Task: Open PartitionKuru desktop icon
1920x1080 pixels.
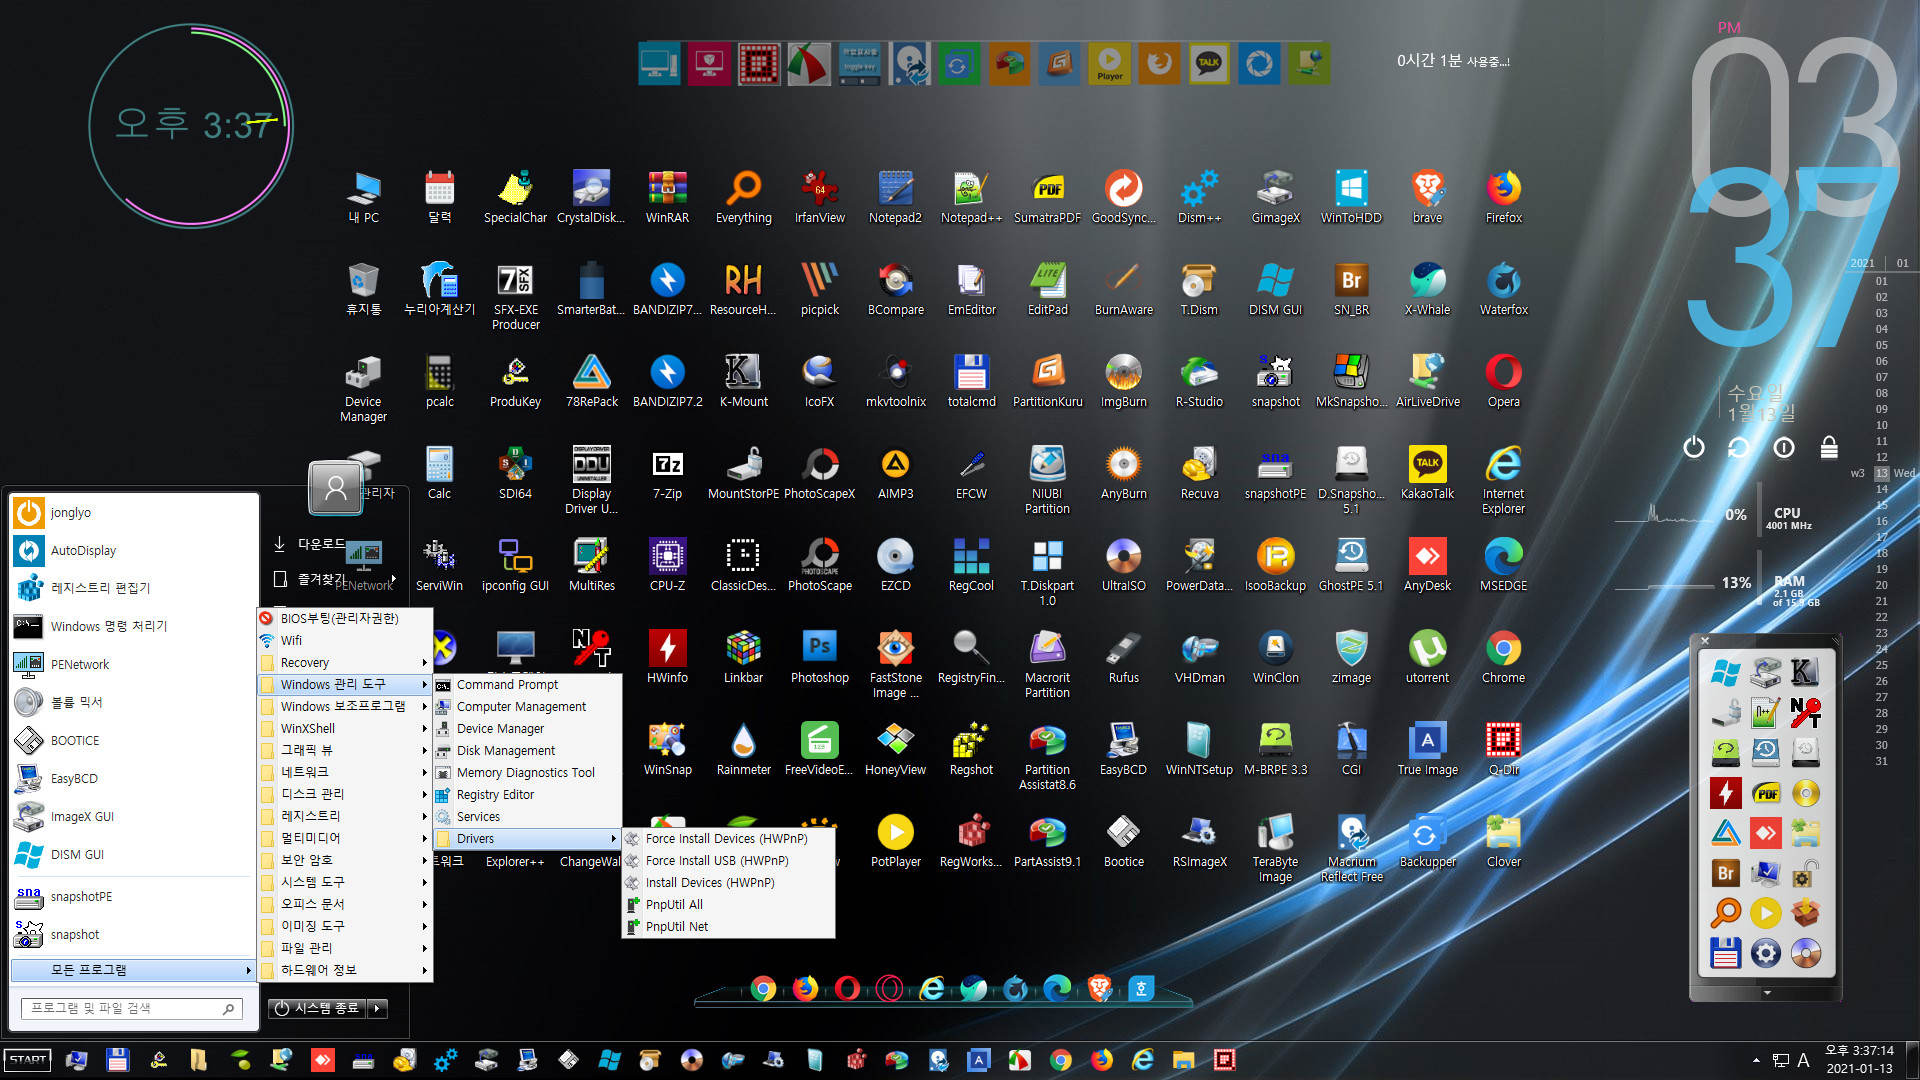Action: pyautogui.click(x=1047, y=380)
